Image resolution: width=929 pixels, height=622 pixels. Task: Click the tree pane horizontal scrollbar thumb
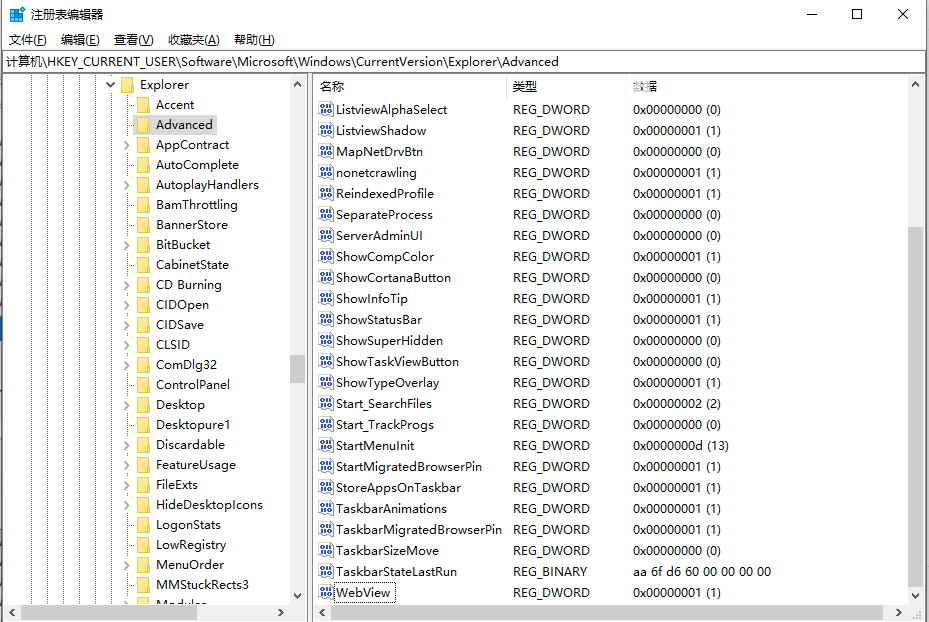(109, 613)
